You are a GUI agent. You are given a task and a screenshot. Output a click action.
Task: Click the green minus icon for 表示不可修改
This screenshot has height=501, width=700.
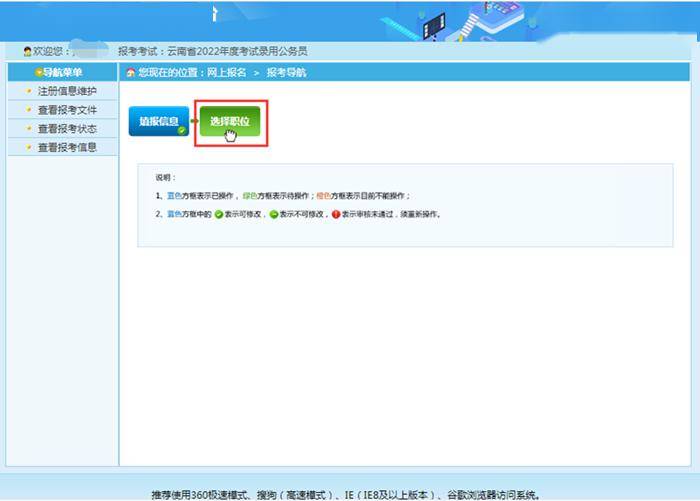pos(273,214)
